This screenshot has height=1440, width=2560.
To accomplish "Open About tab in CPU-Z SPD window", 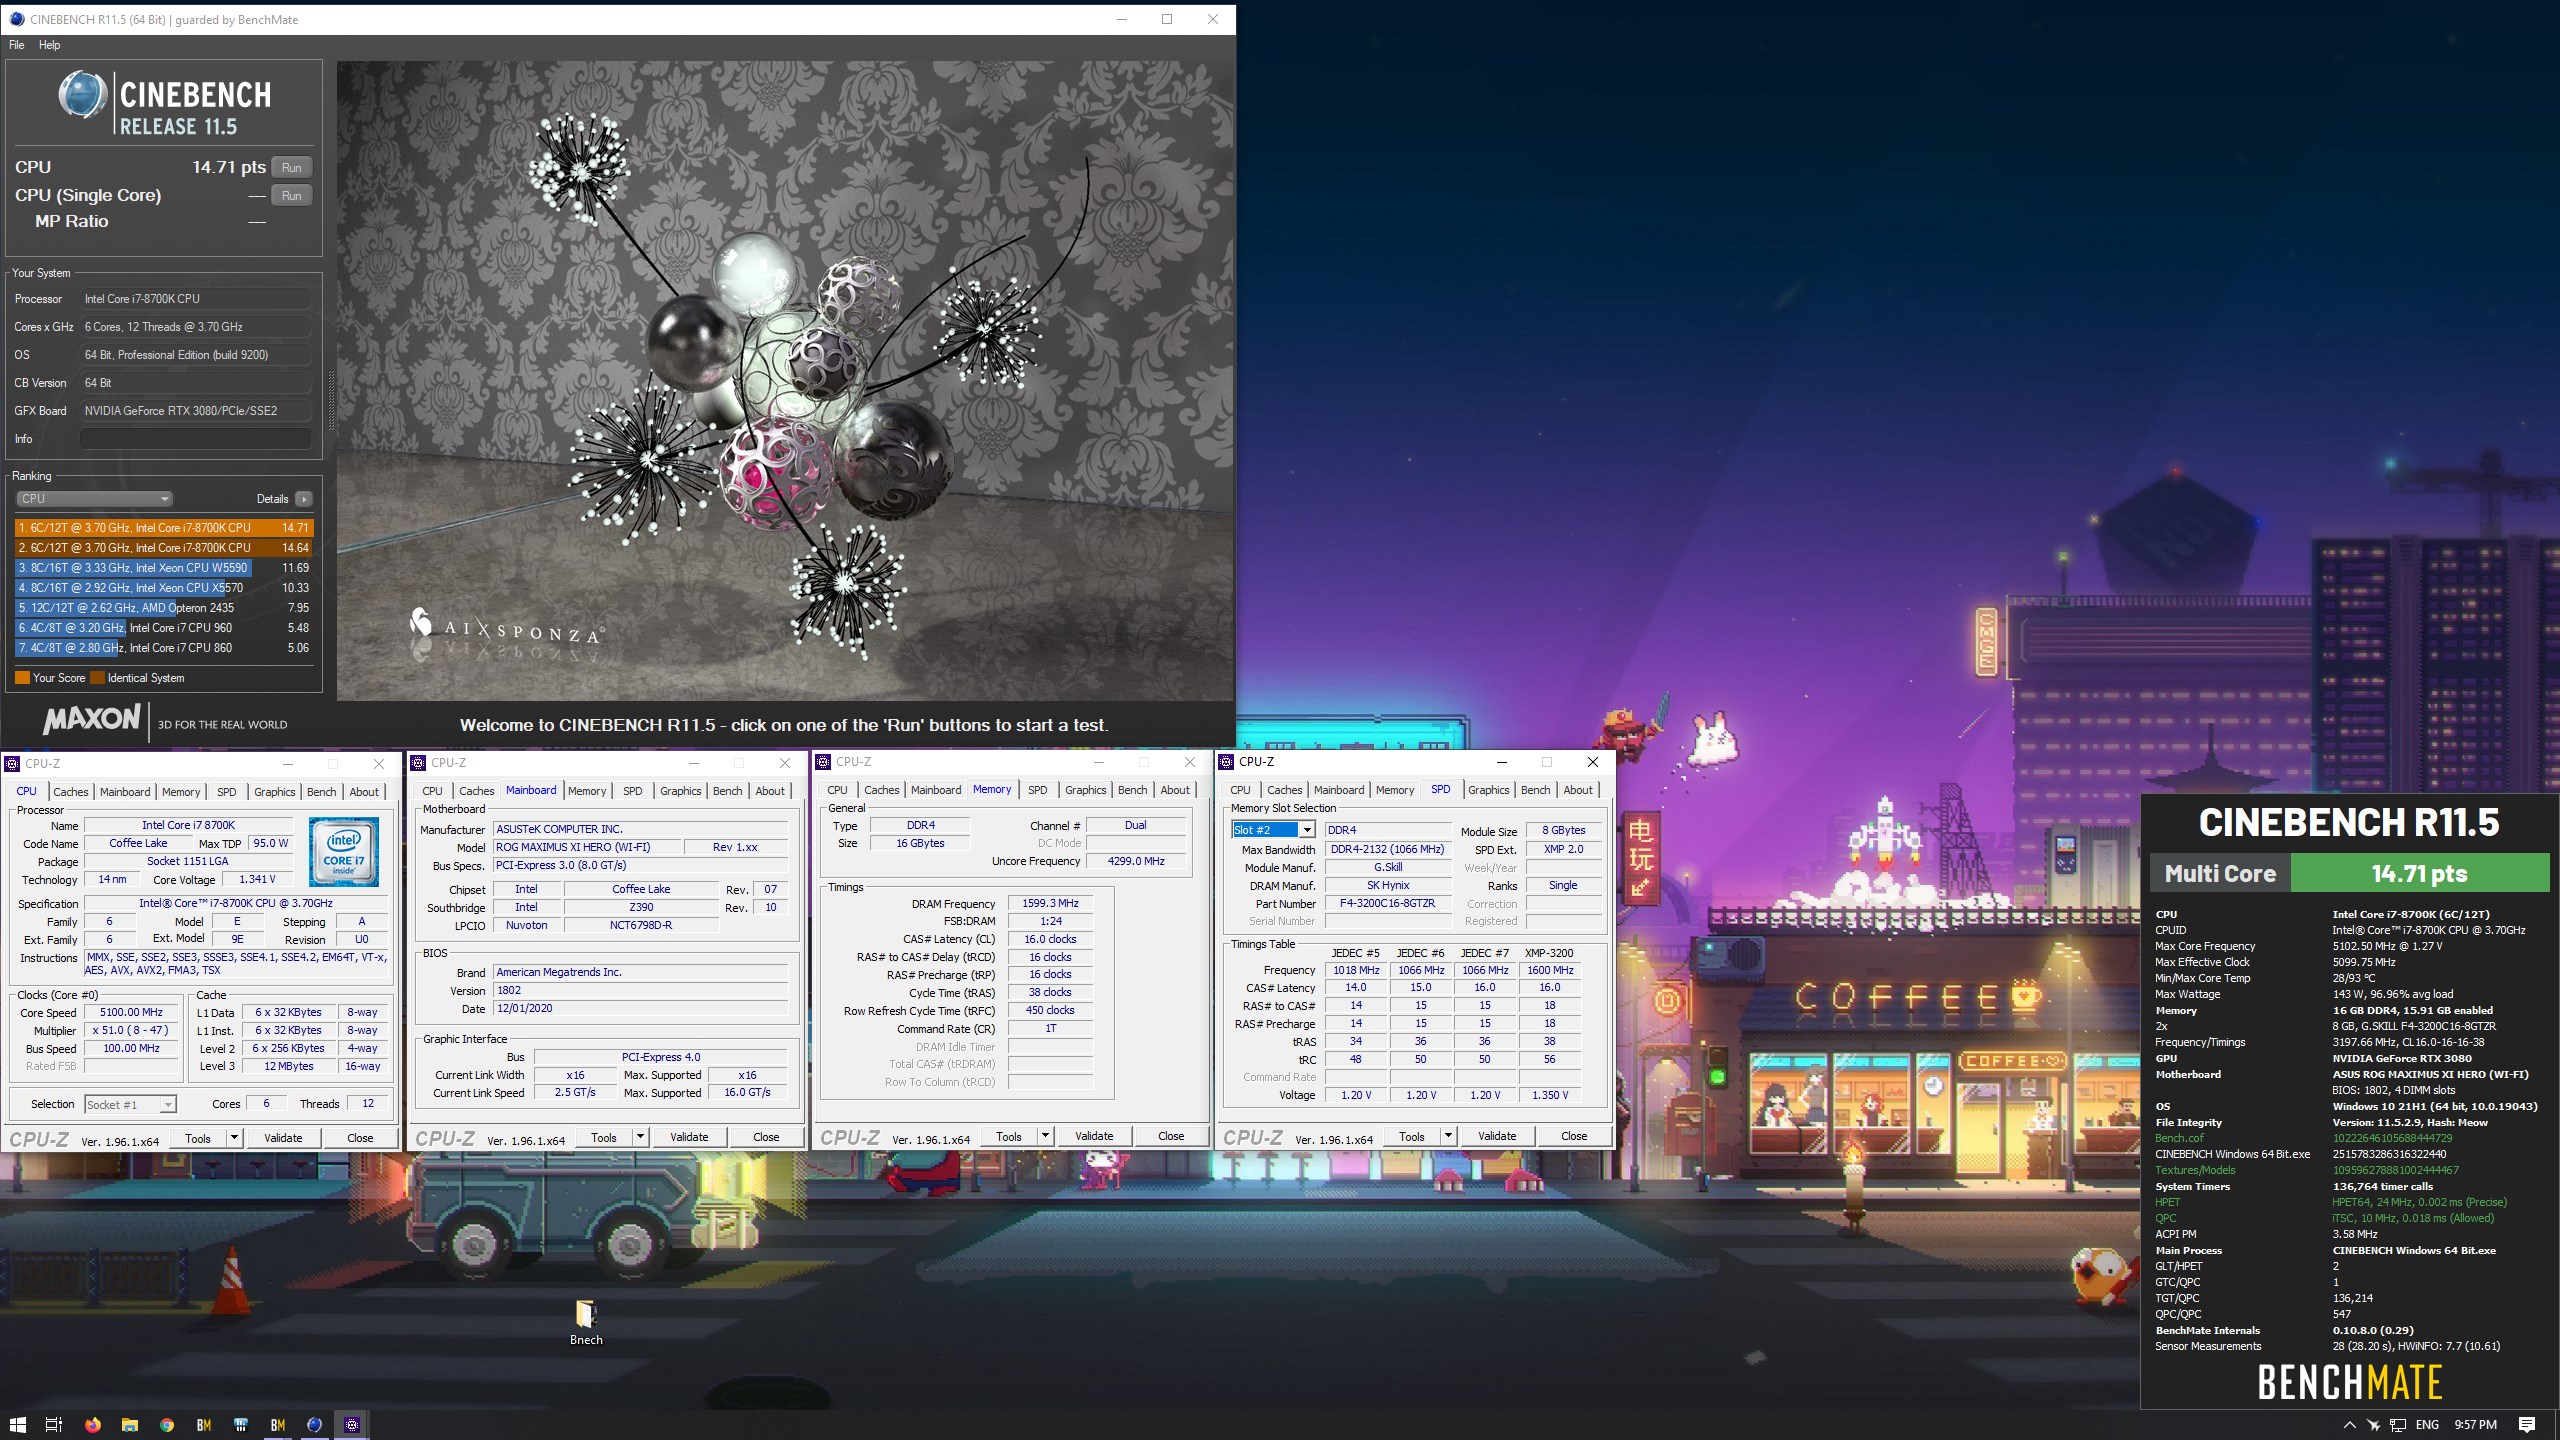I will 1578,790.
